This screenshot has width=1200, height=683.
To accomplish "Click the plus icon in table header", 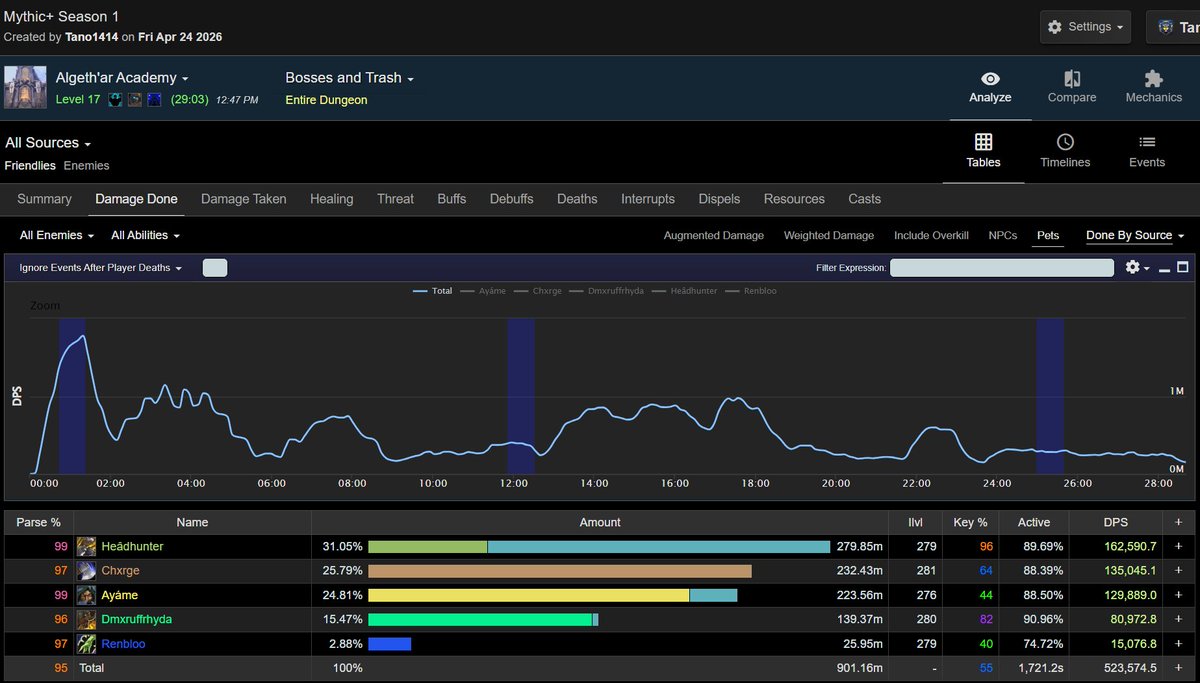I will coord(1178,522).
